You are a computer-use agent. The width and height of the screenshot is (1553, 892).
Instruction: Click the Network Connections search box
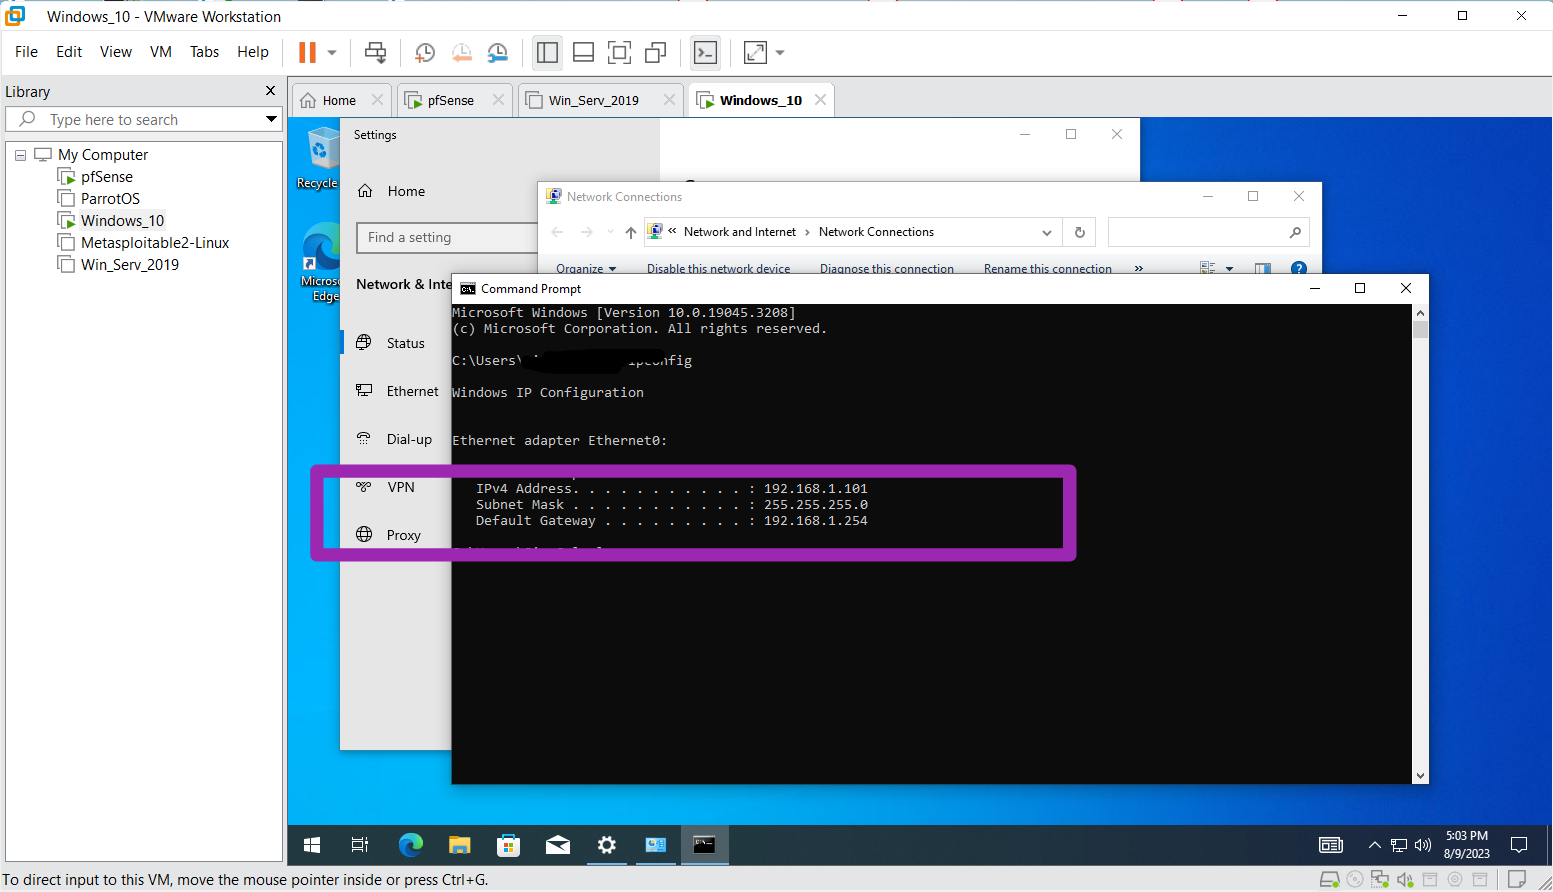coord(1208,232)
